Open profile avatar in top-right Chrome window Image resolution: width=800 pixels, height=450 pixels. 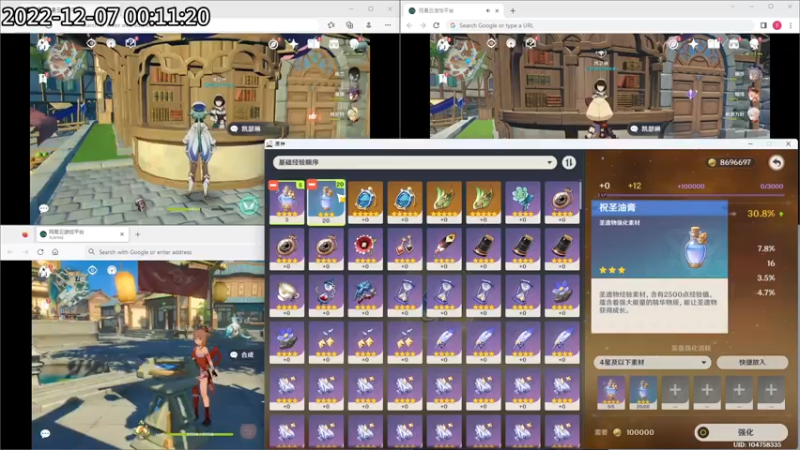(777, 25)
